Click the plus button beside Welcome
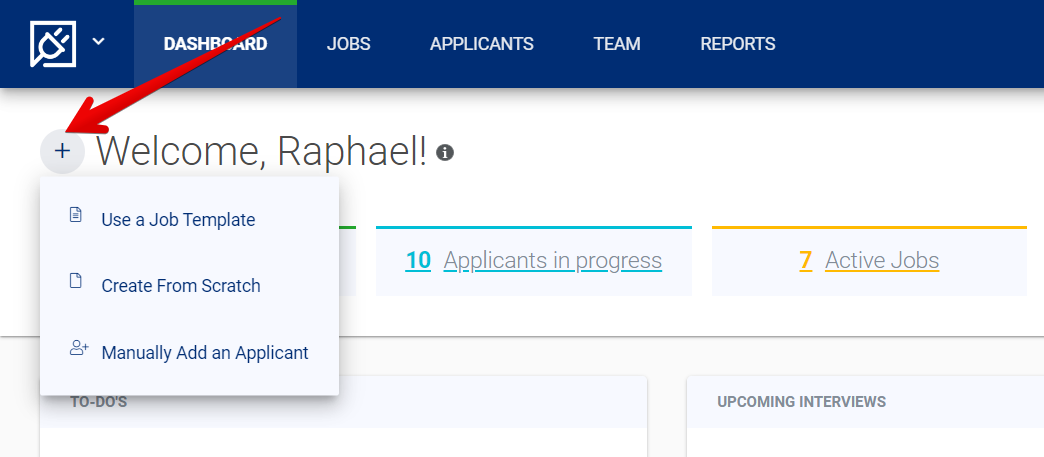The image size is (1044, 457). coord(62,151)
